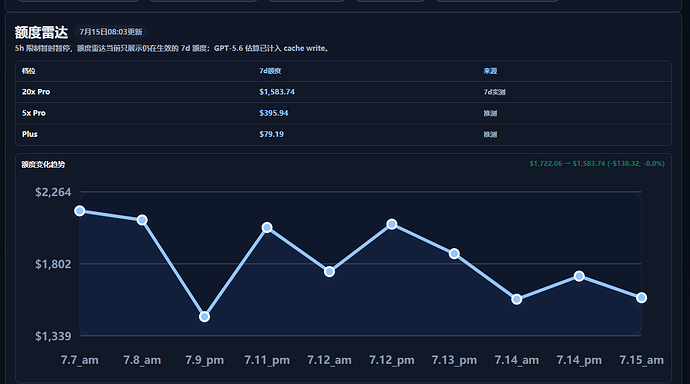This screenshot has width=690, height=384.
Task: Click the $1,583.74 quota value
Action: tap(277, 92)
